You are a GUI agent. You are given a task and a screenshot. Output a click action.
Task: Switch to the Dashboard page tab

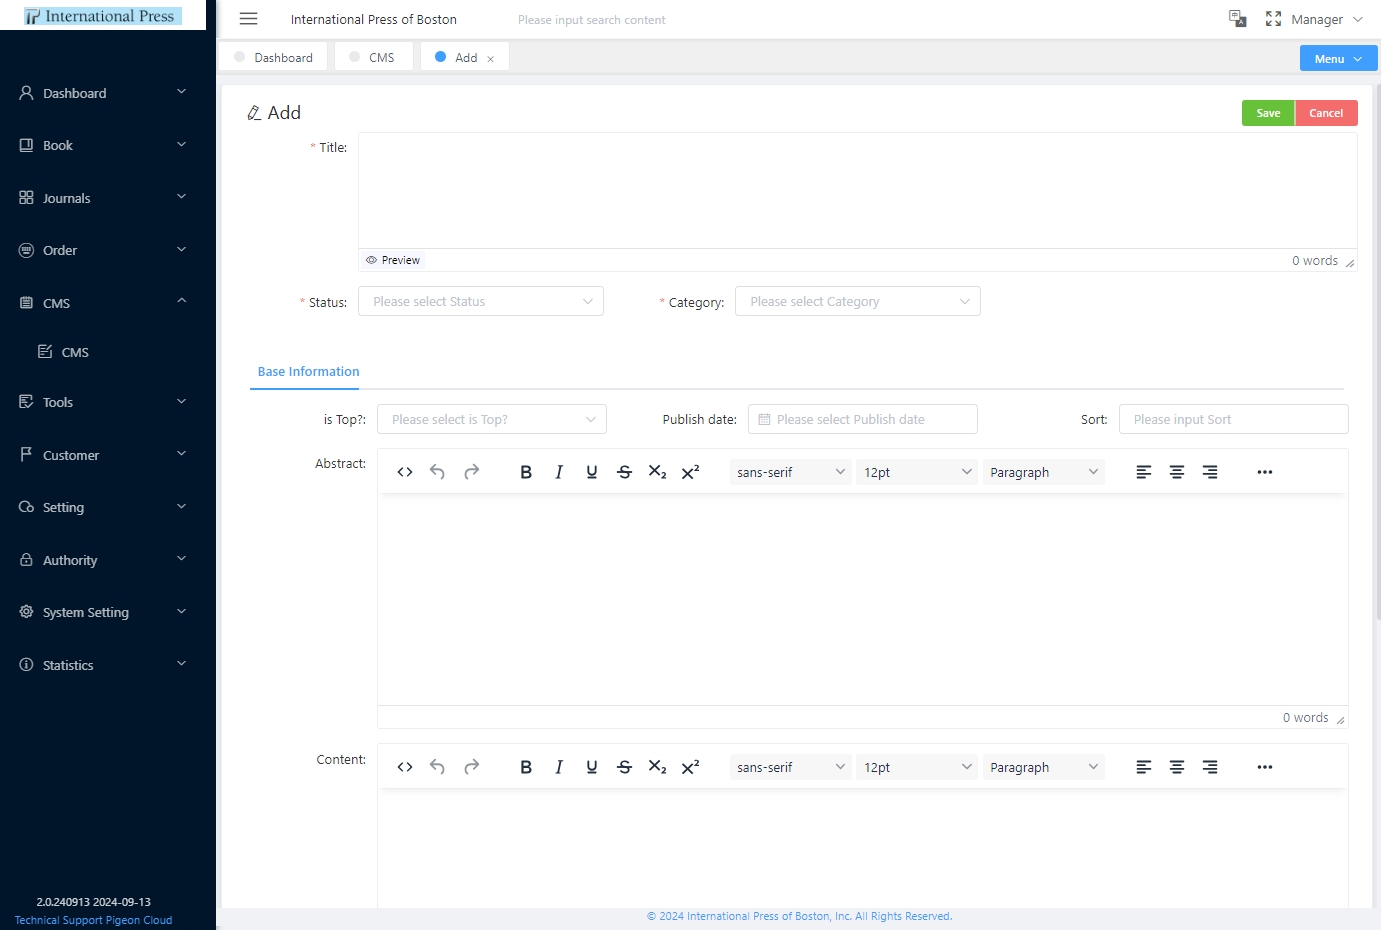[x=274, y=57]
